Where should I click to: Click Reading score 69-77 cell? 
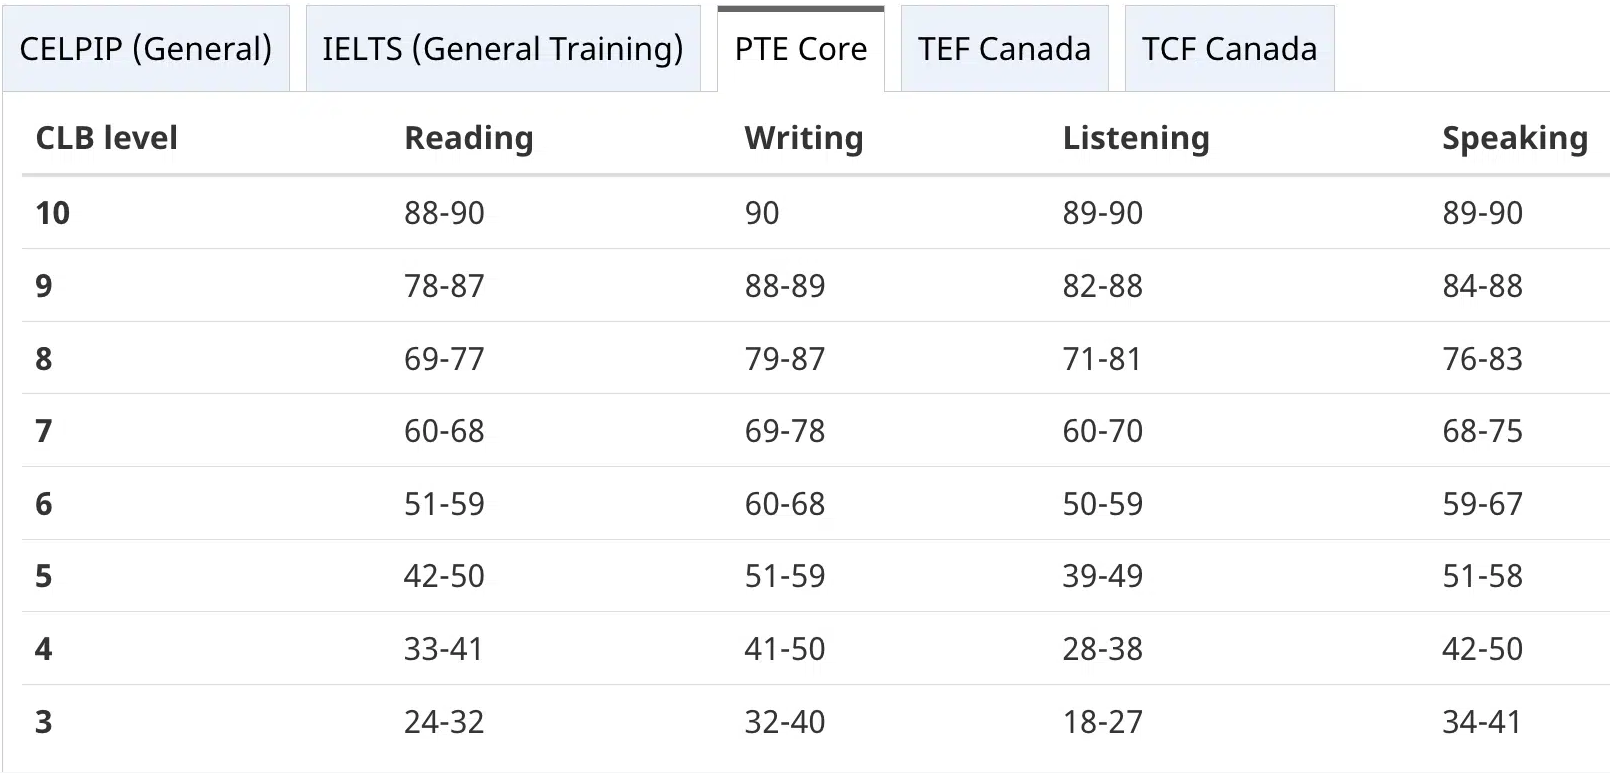(444, 358)
